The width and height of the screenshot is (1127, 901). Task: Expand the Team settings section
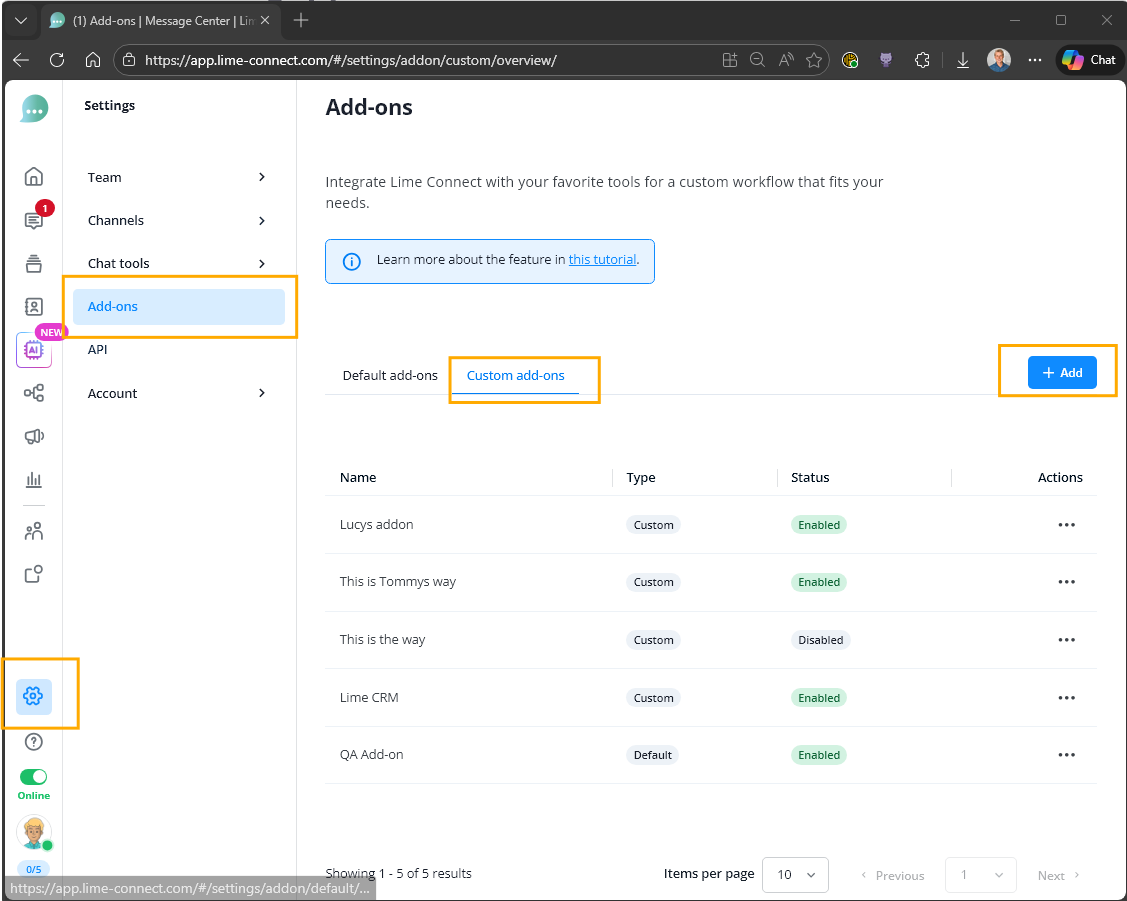[x=177, y=177]
